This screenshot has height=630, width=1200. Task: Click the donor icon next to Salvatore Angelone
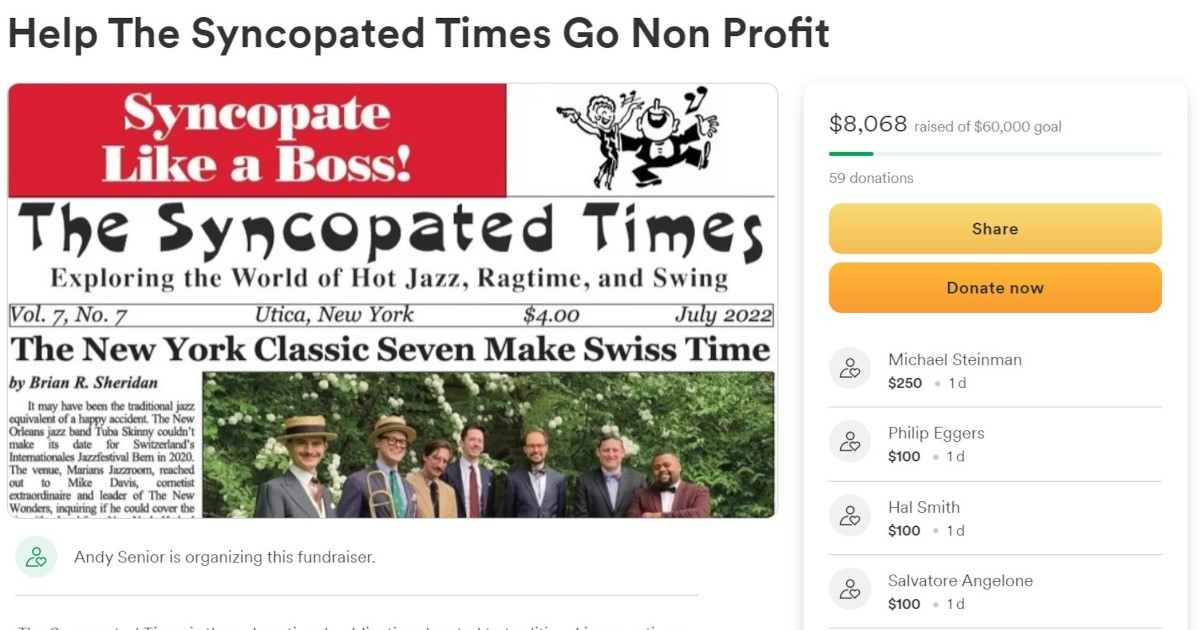pyautogui.click(x=850, y=590)
